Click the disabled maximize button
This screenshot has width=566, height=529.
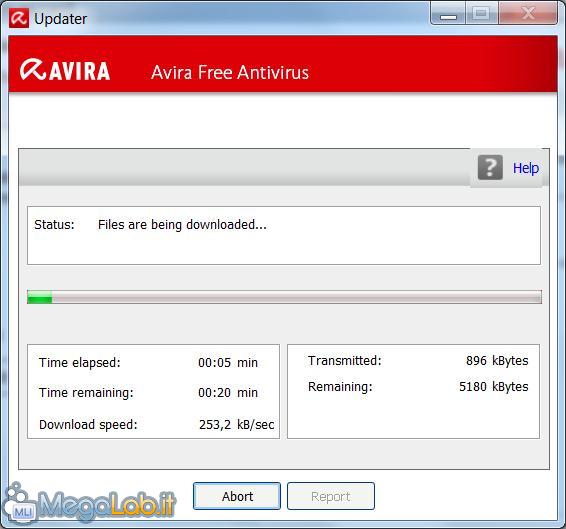(482, 14)
